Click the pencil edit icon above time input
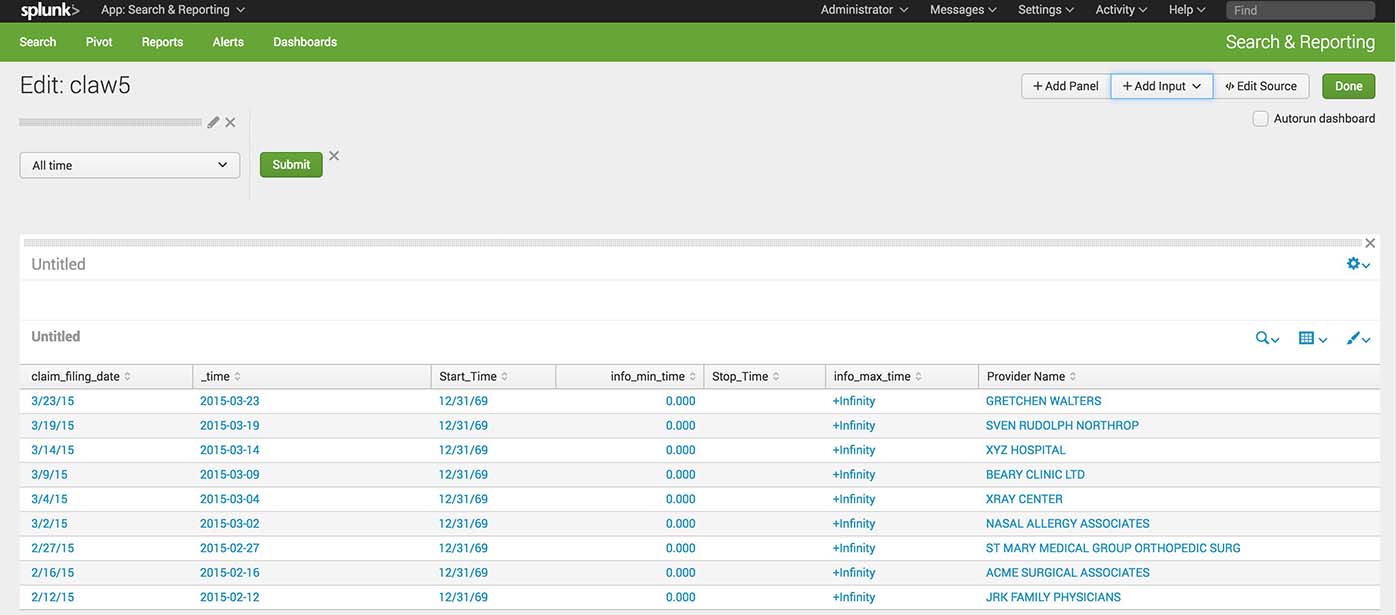The width and height of the screenshot is (1396, 615). pos(213,122)
